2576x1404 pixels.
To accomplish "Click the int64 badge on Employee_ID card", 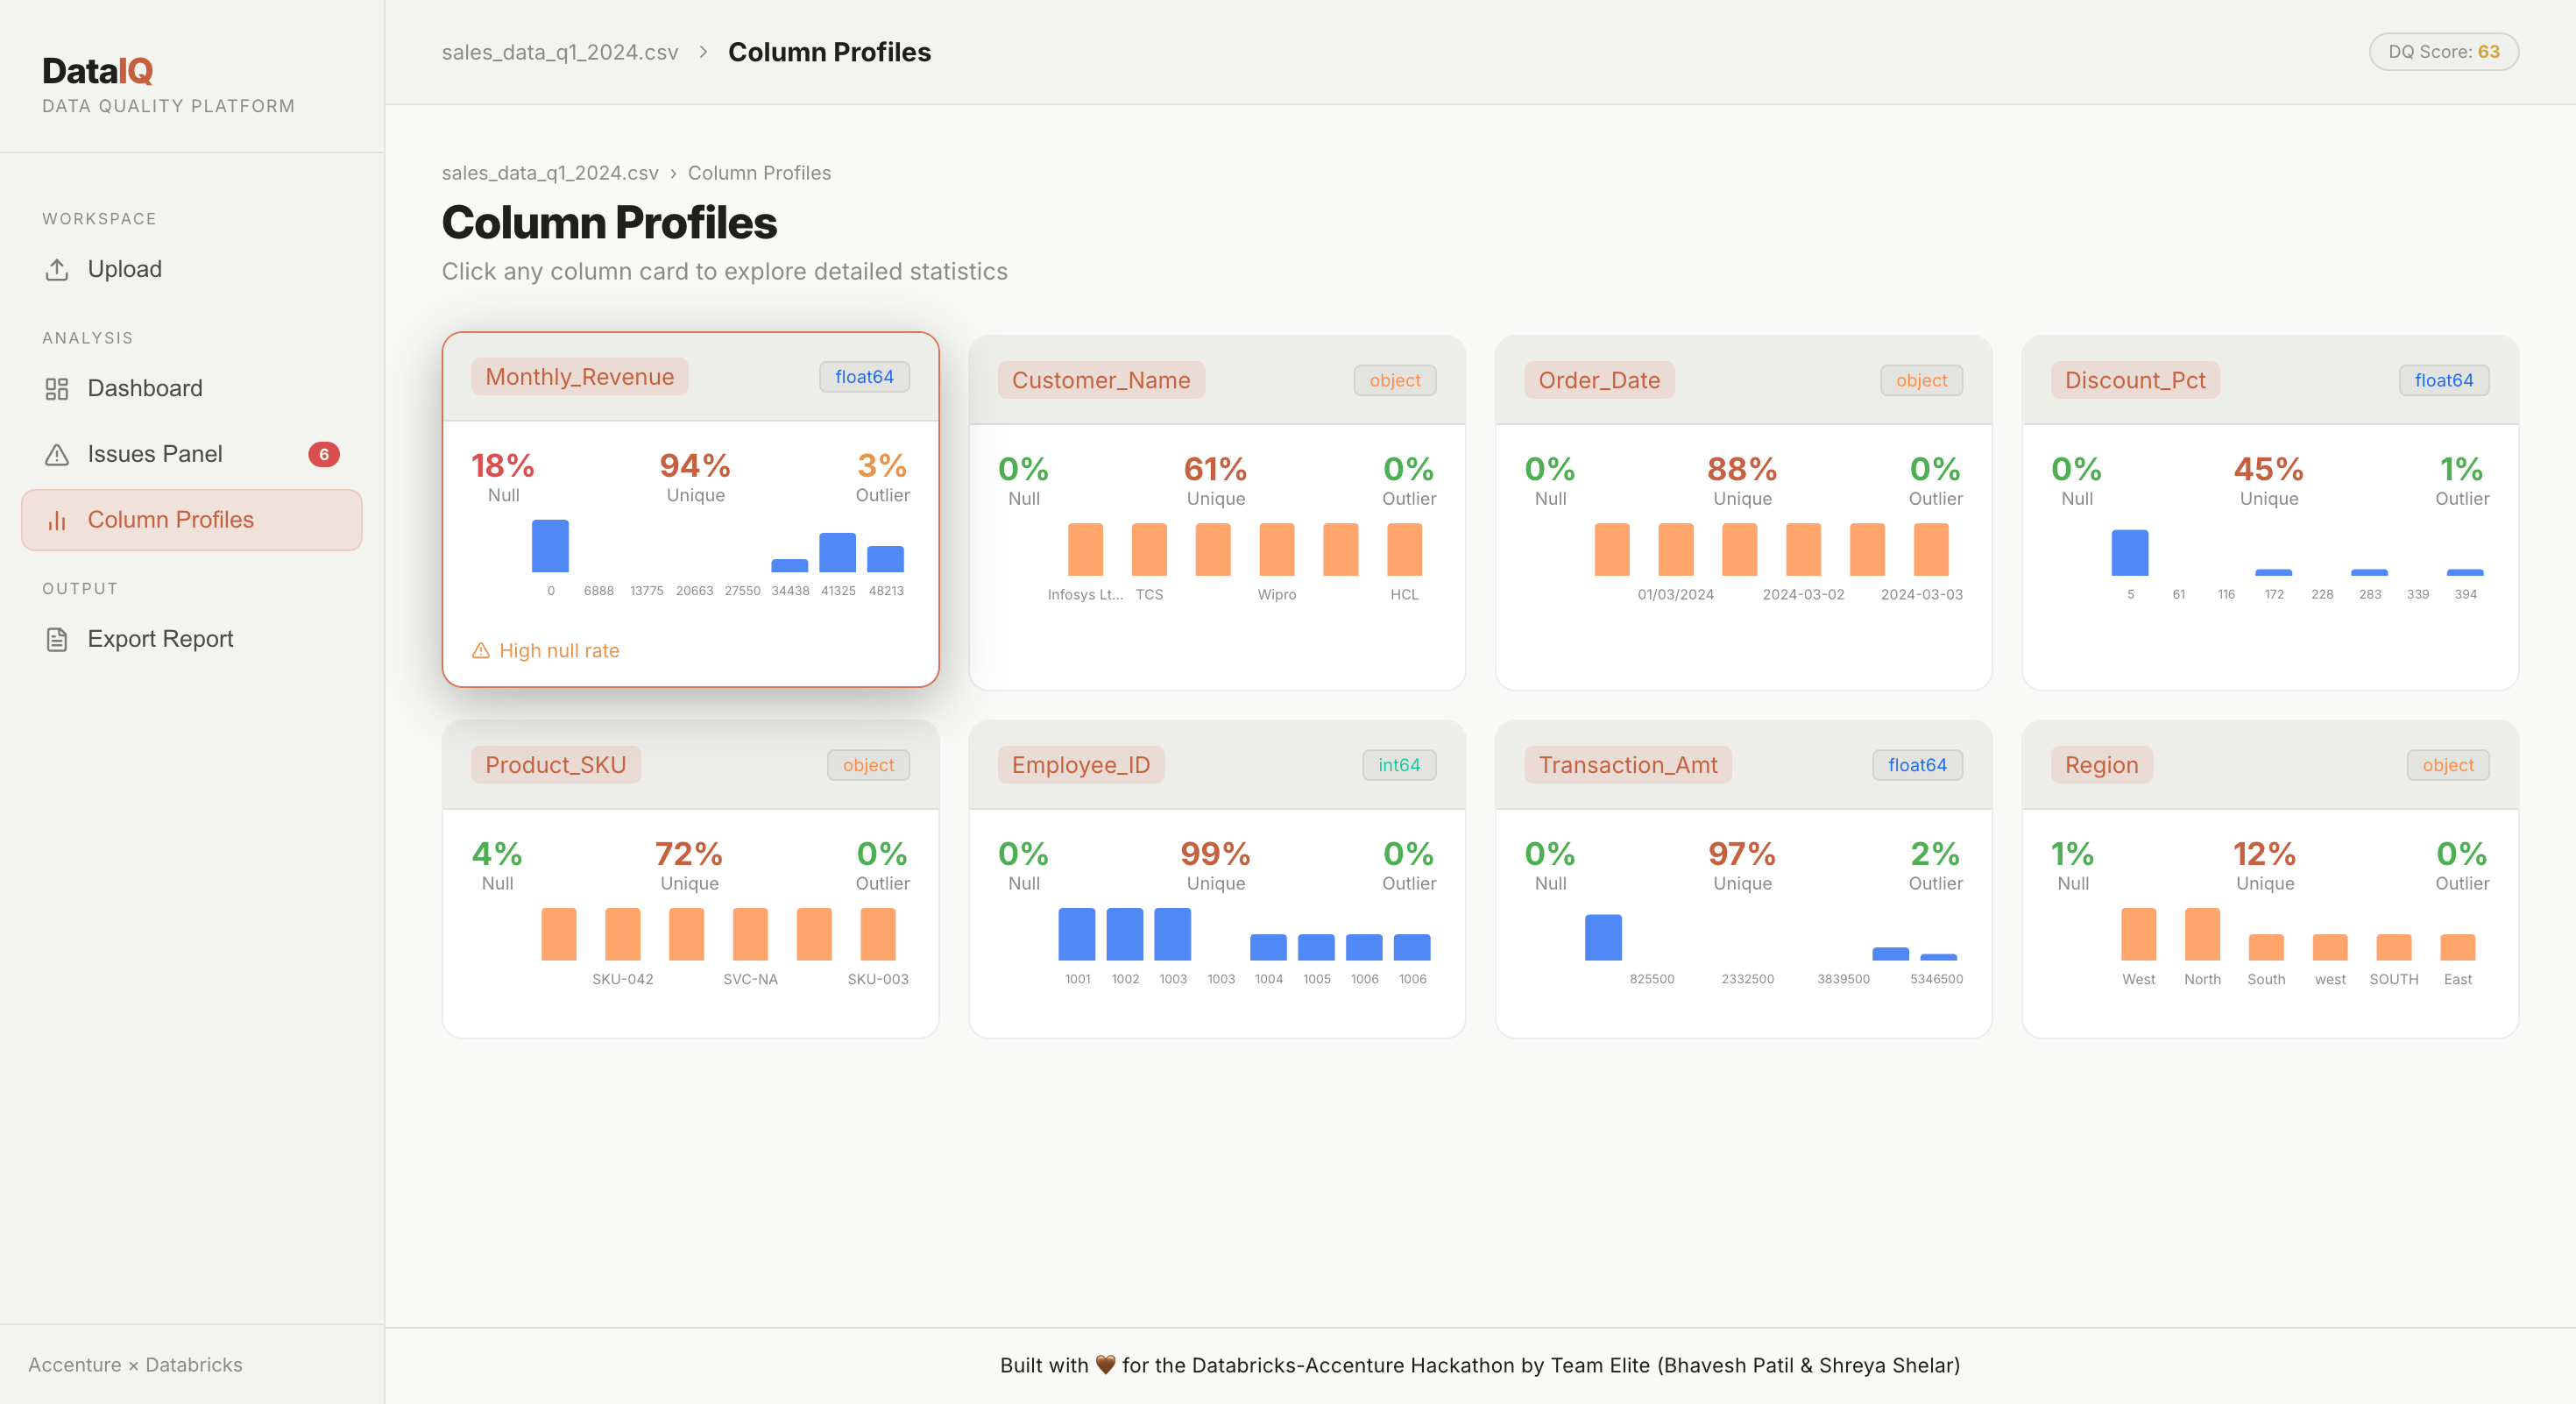I will [x=1398, y=765].
